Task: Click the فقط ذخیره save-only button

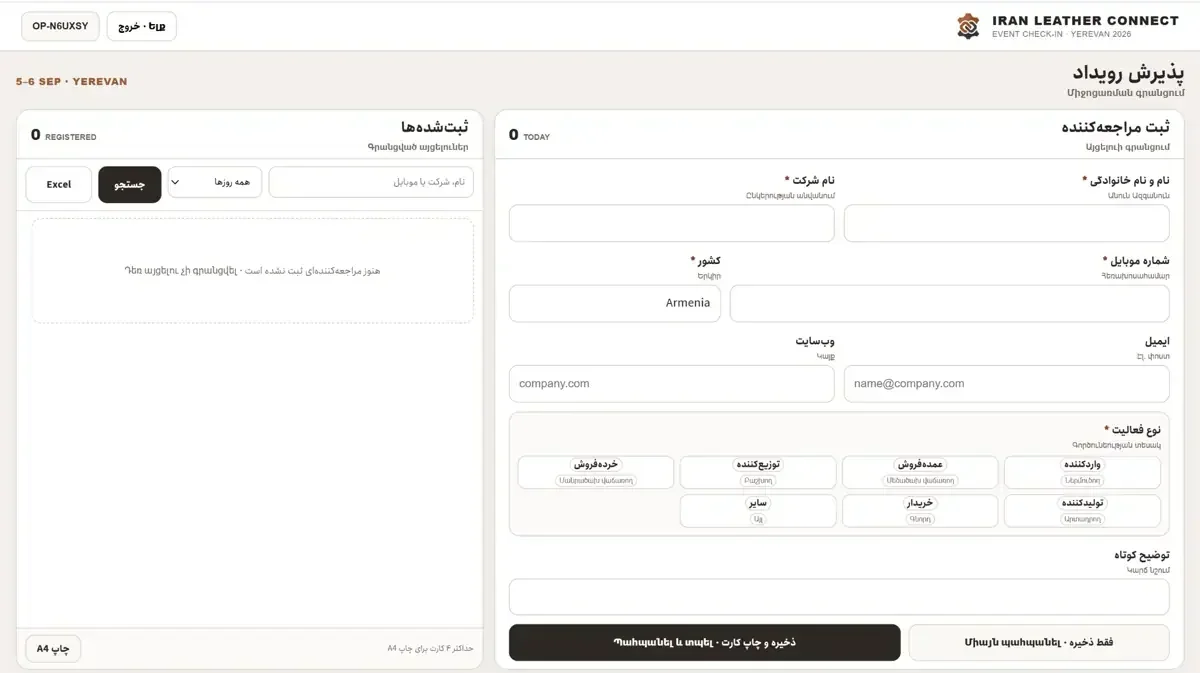Action: (x=1039, y=642)
